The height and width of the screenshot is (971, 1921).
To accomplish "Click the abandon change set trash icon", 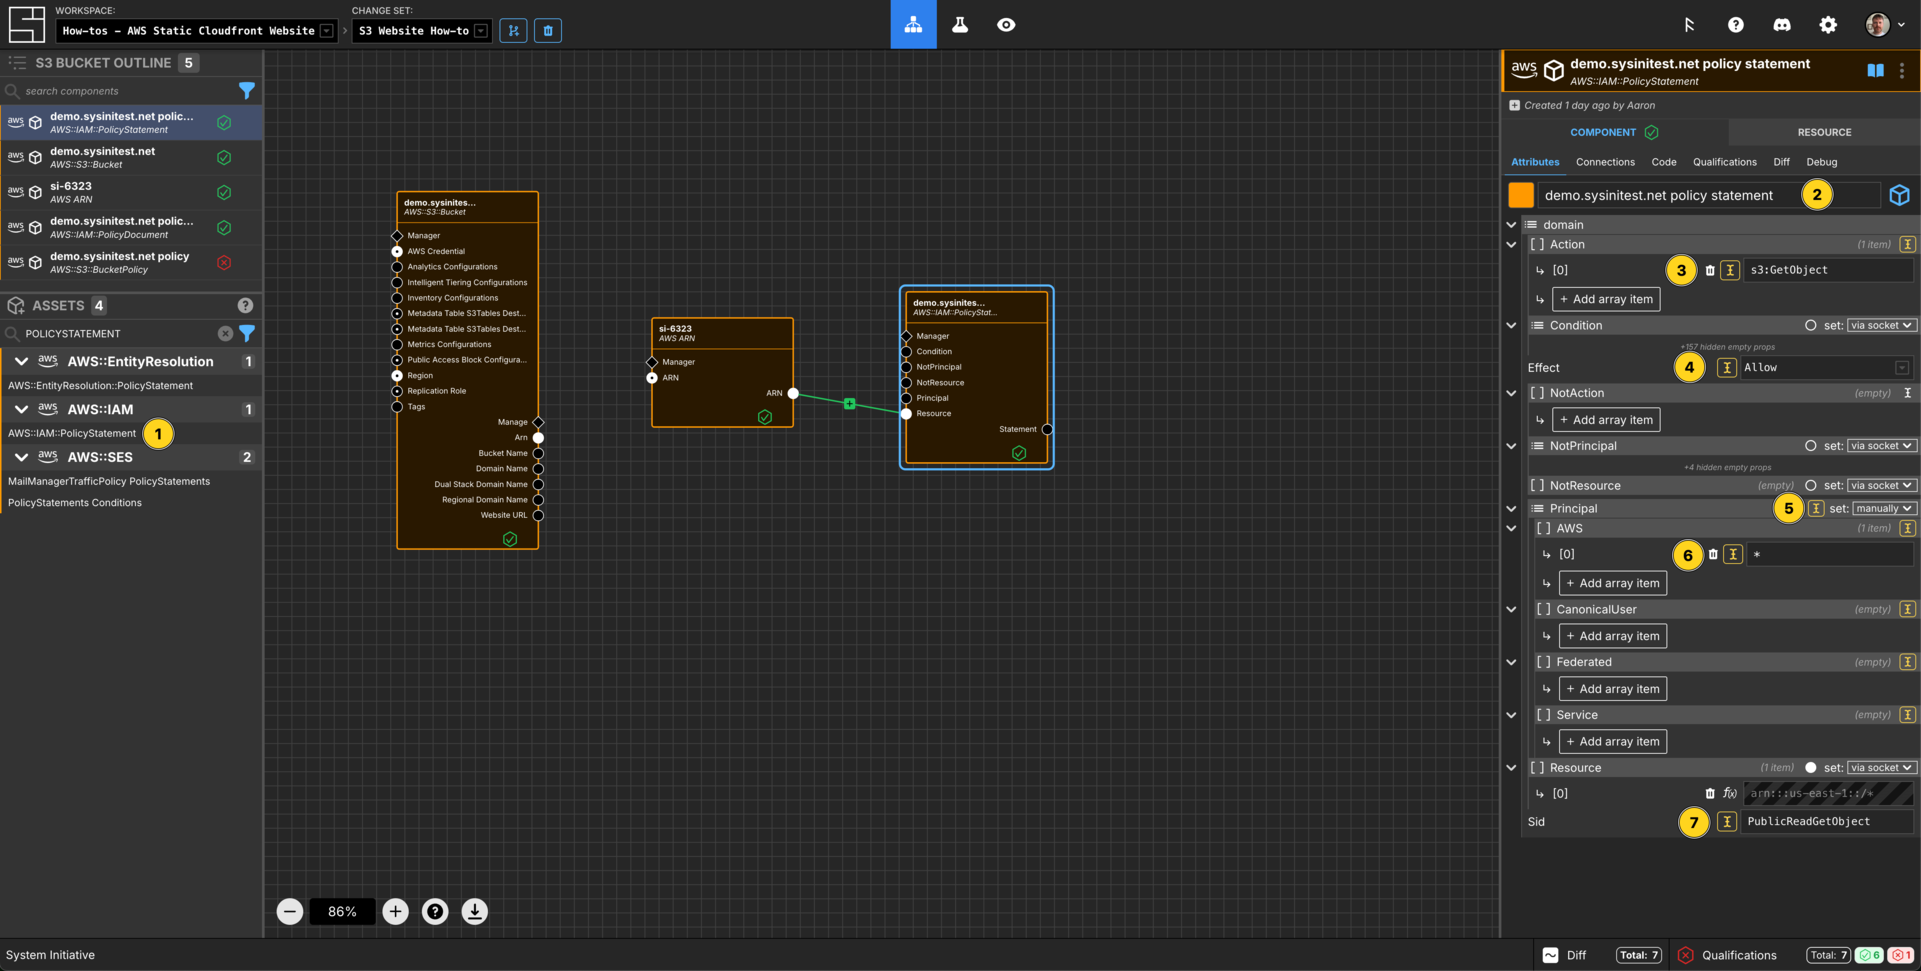I will click(548, 31).
